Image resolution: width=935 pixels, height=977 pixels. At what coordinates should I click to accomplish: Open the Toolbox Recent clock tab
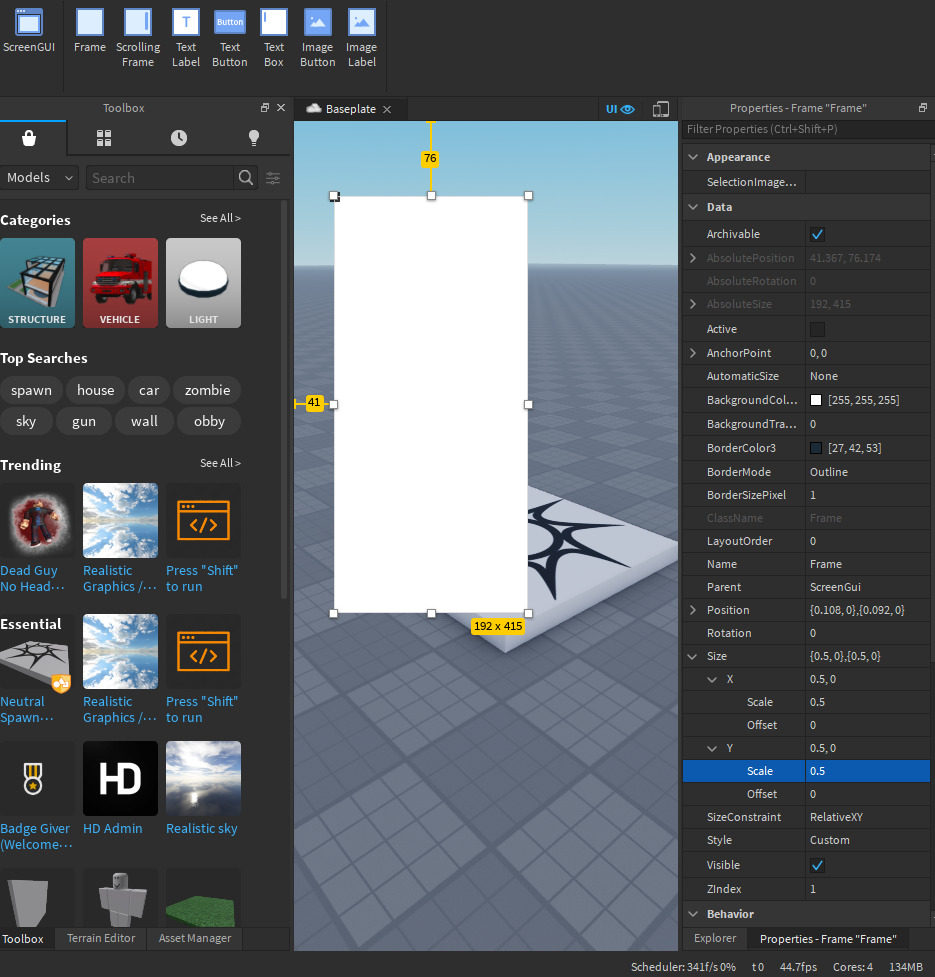pyautogui.click(x=179, y=138)
